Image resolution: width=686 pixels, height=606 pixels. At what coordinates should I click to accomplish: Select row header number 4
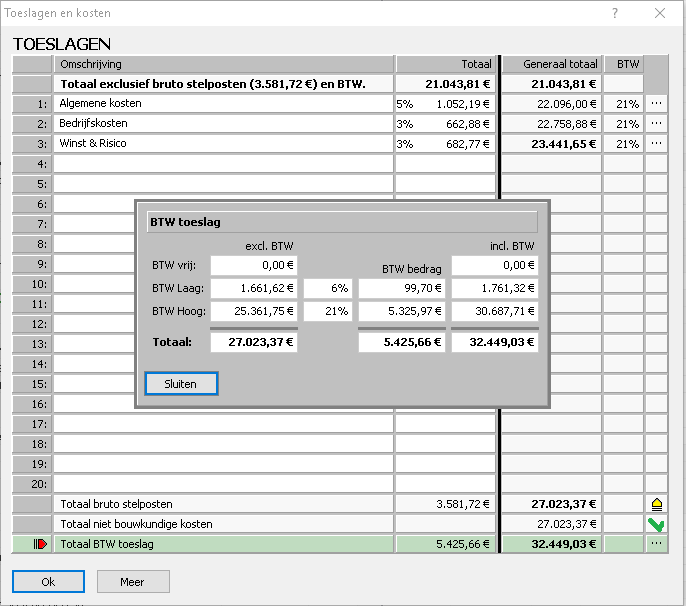[32, 164]
